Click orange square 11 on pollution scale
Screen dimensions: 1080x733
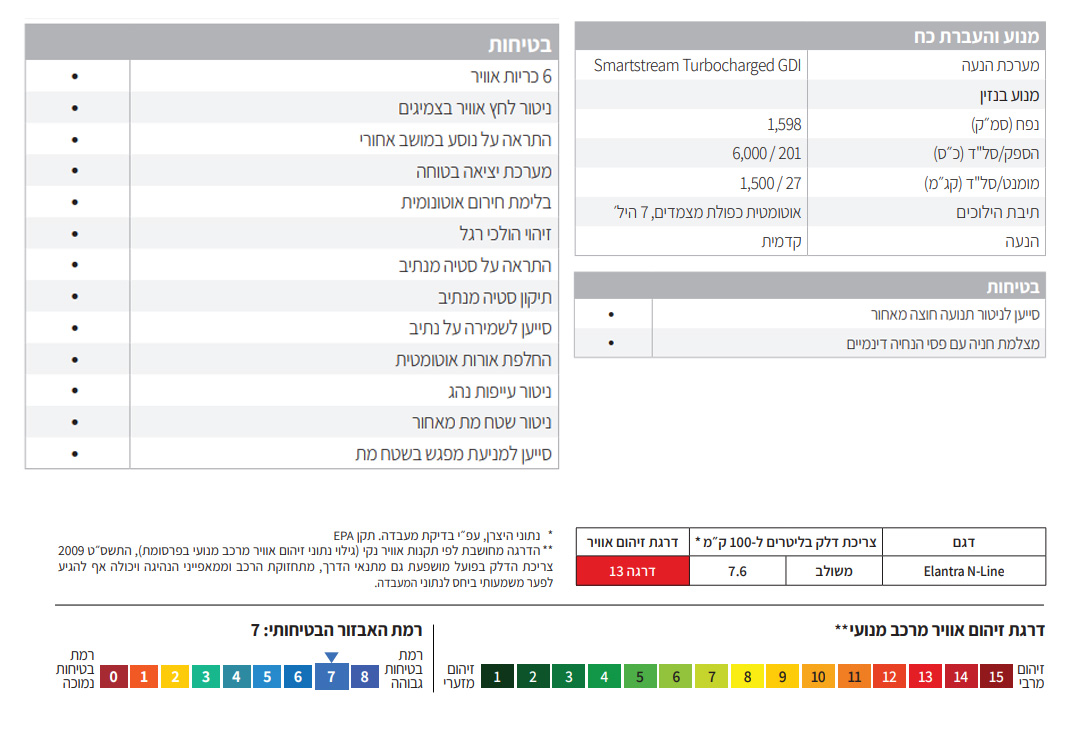point(854,677)
